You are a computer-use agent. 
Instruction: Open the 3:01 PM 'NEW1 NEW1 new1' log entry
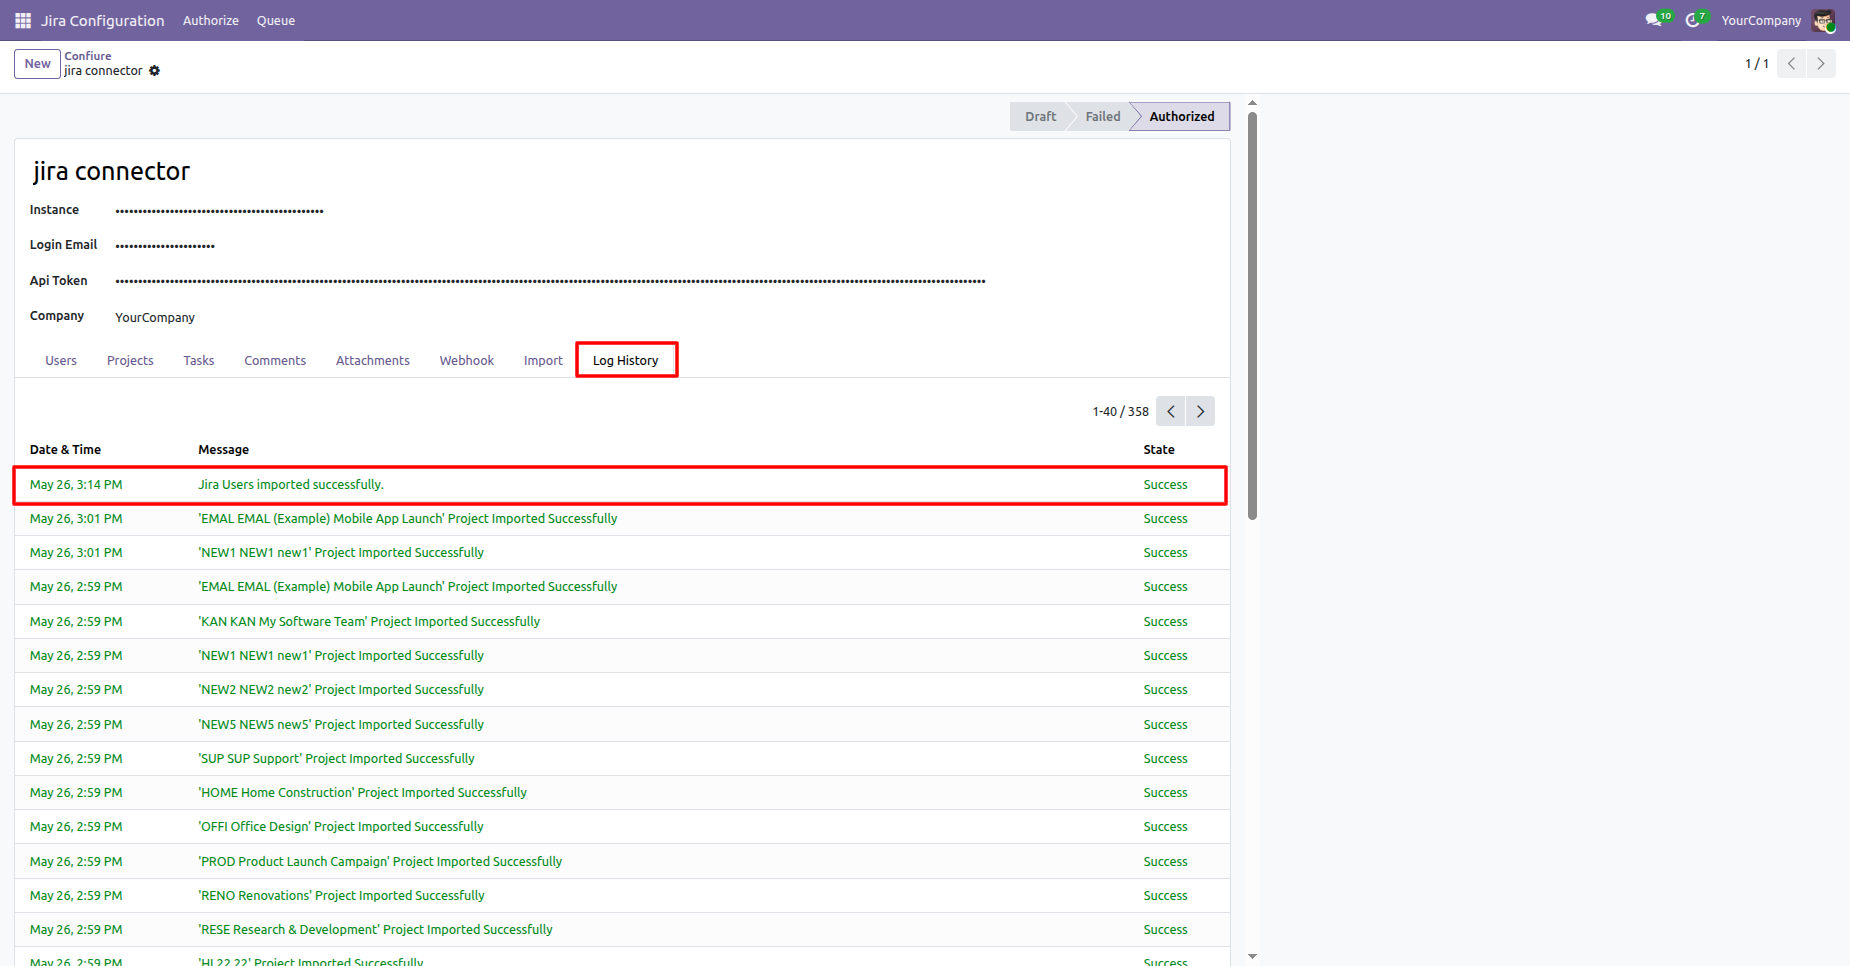point(622,553)
